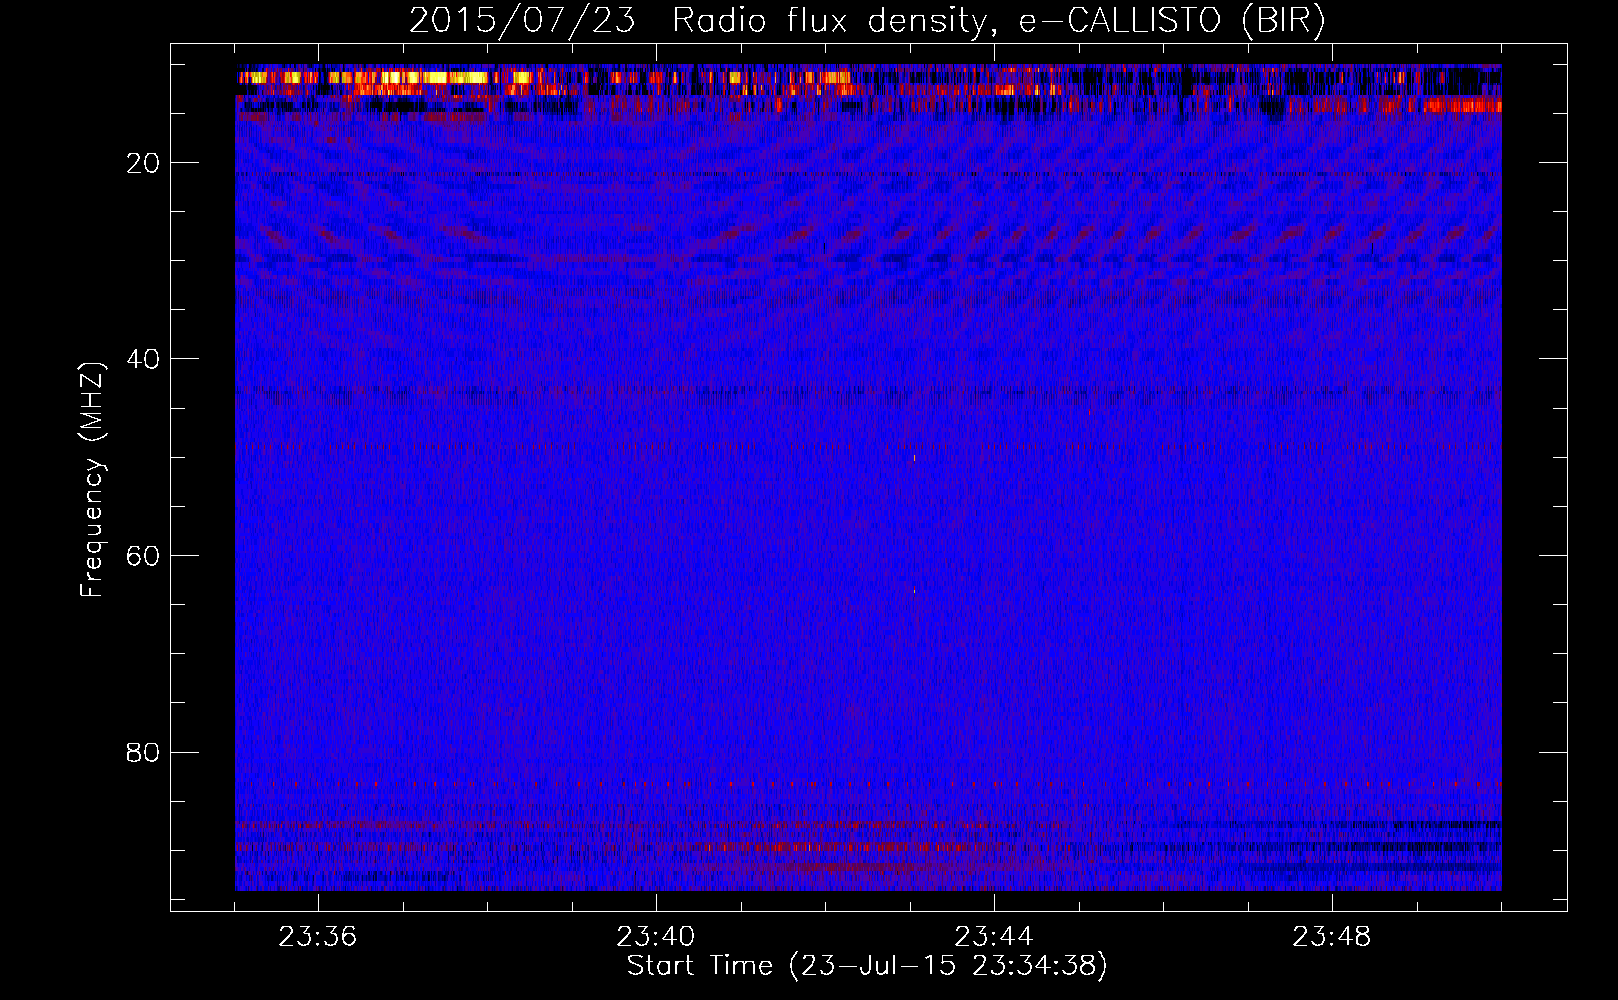Click the '23:36' time tick label
Viewport: 1618px width, 1000px height.
pos(318,937)
